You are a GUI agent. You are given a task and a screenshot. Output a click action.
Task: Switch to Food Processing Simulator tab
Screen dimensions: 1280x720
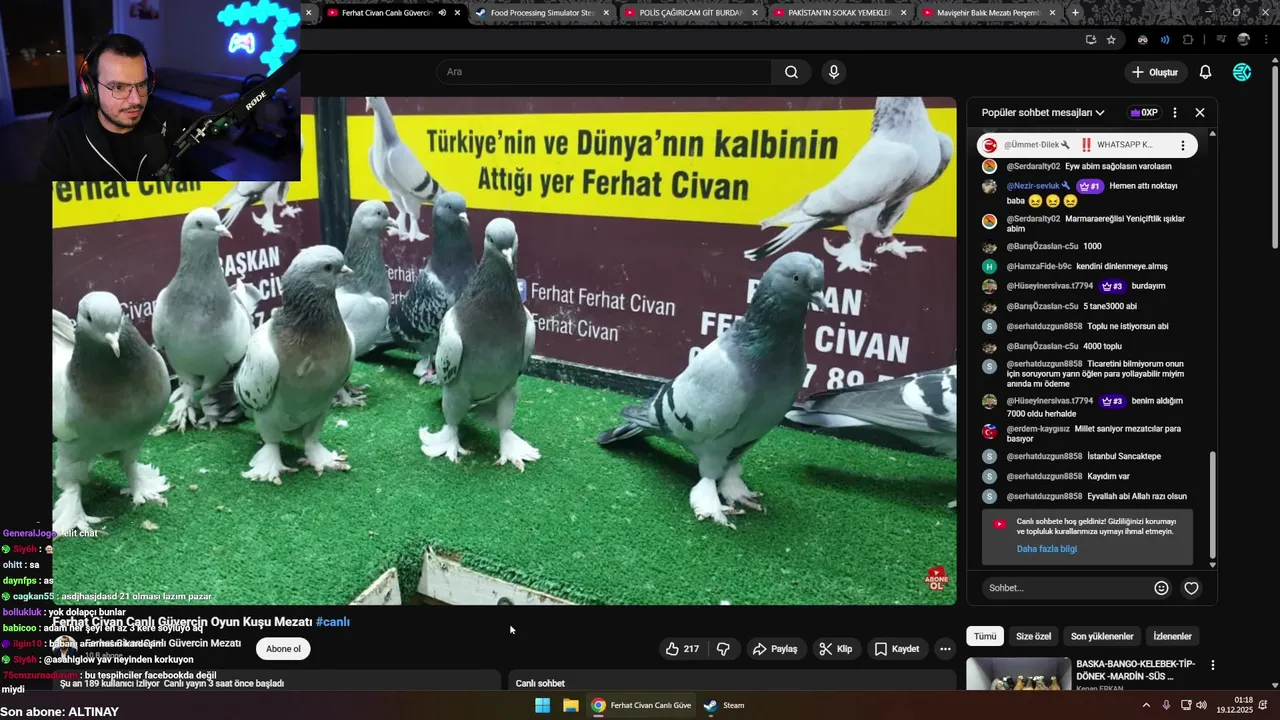(x=541, y=13)
